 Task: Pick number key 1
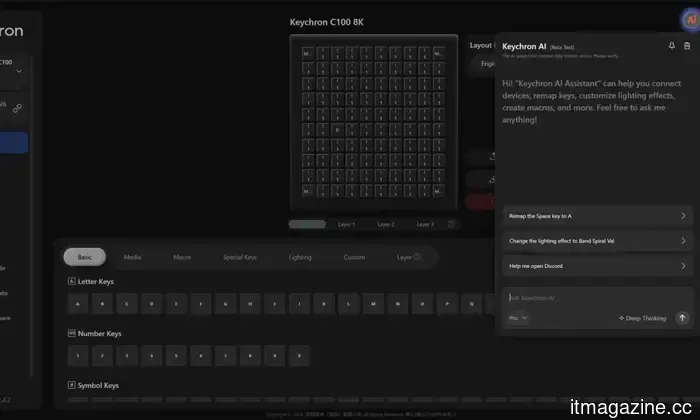(78, 356)
